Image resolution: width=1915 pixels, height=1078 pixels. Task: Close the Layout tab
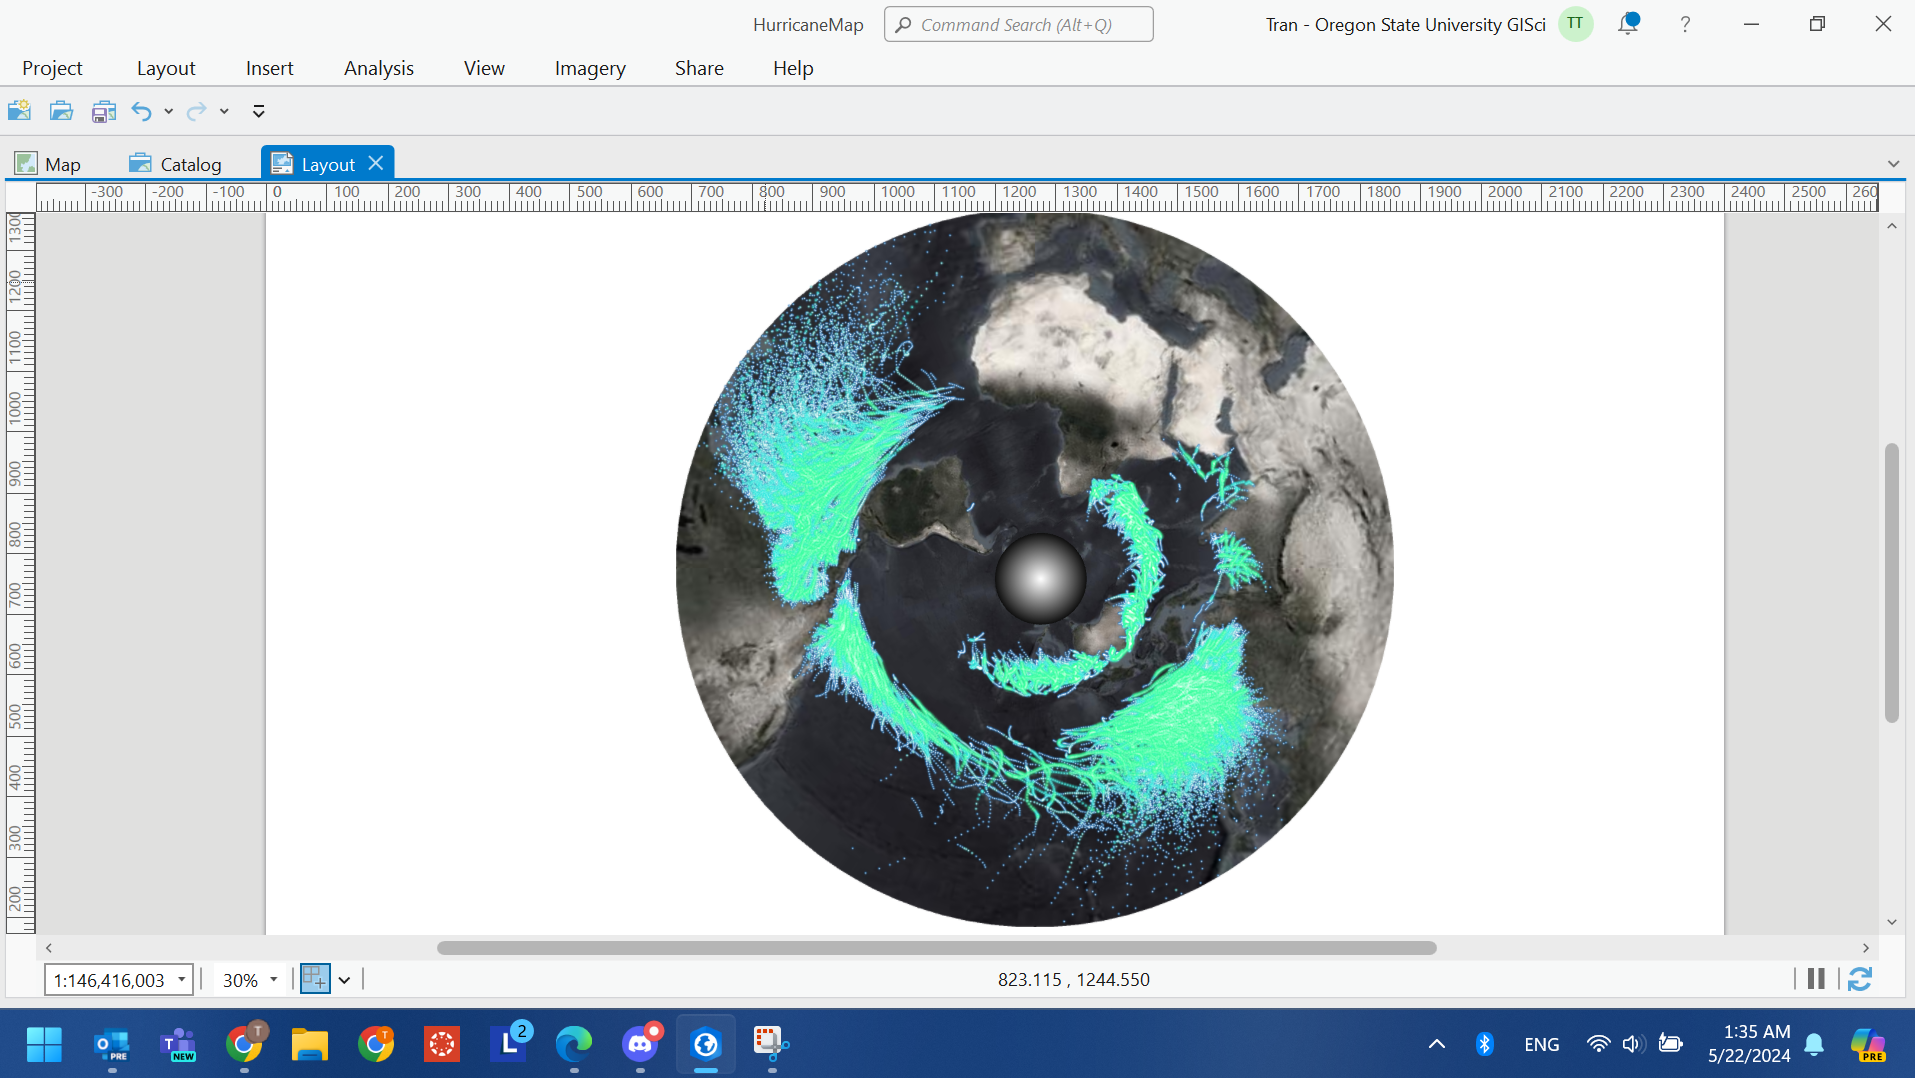click(x=376, y=163)
